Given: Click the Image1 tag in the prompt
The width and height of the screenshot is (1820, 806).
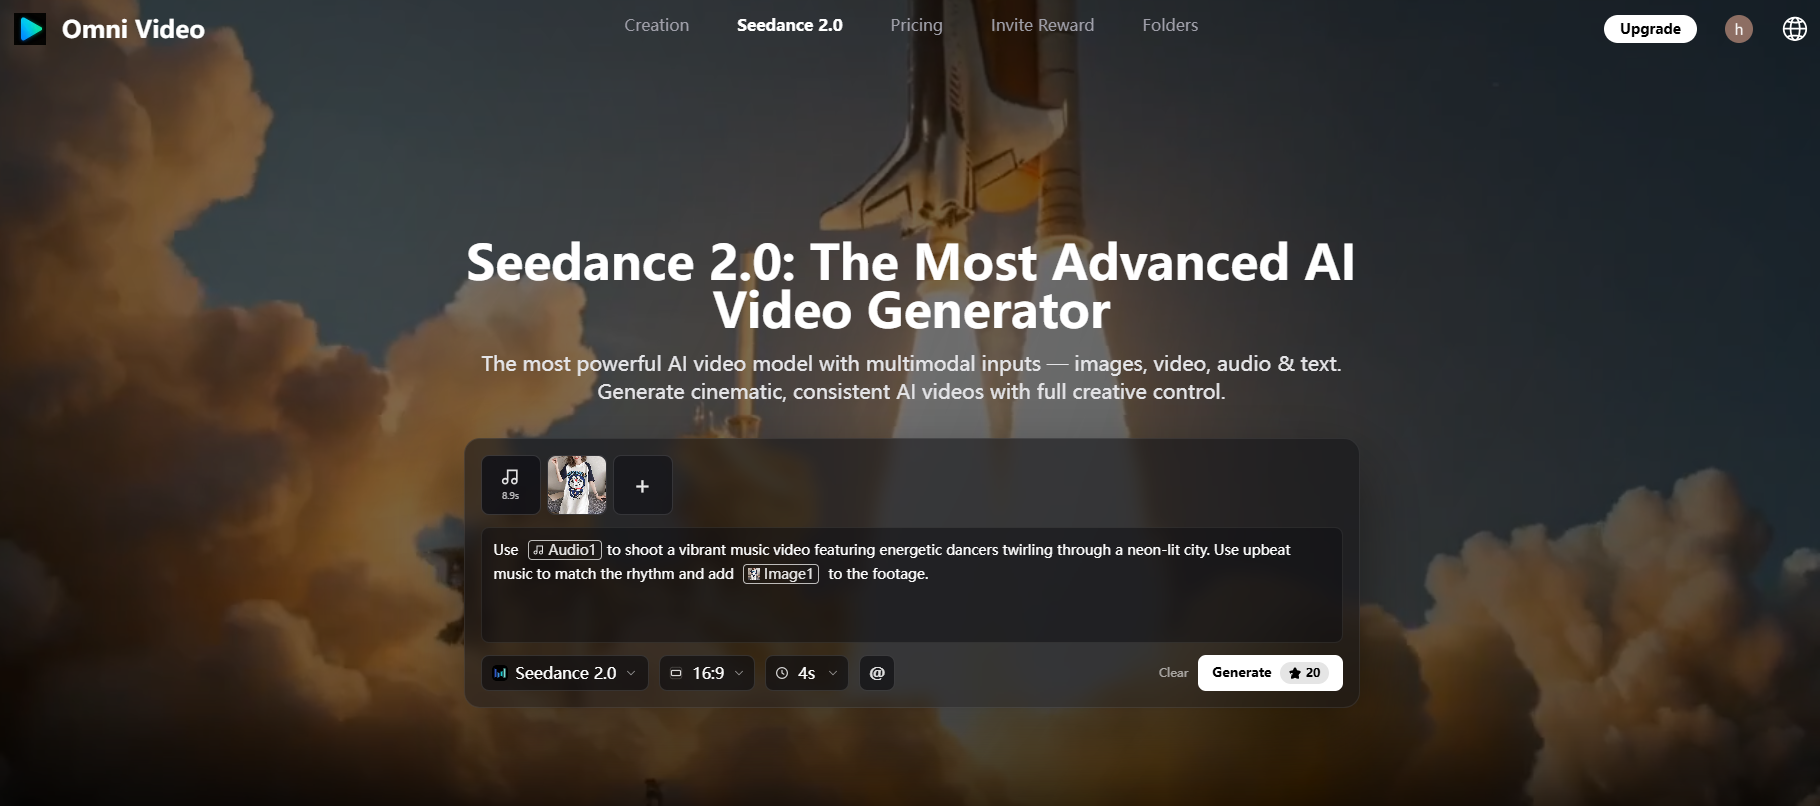Looking at the screenshot, I should (780, 574).
